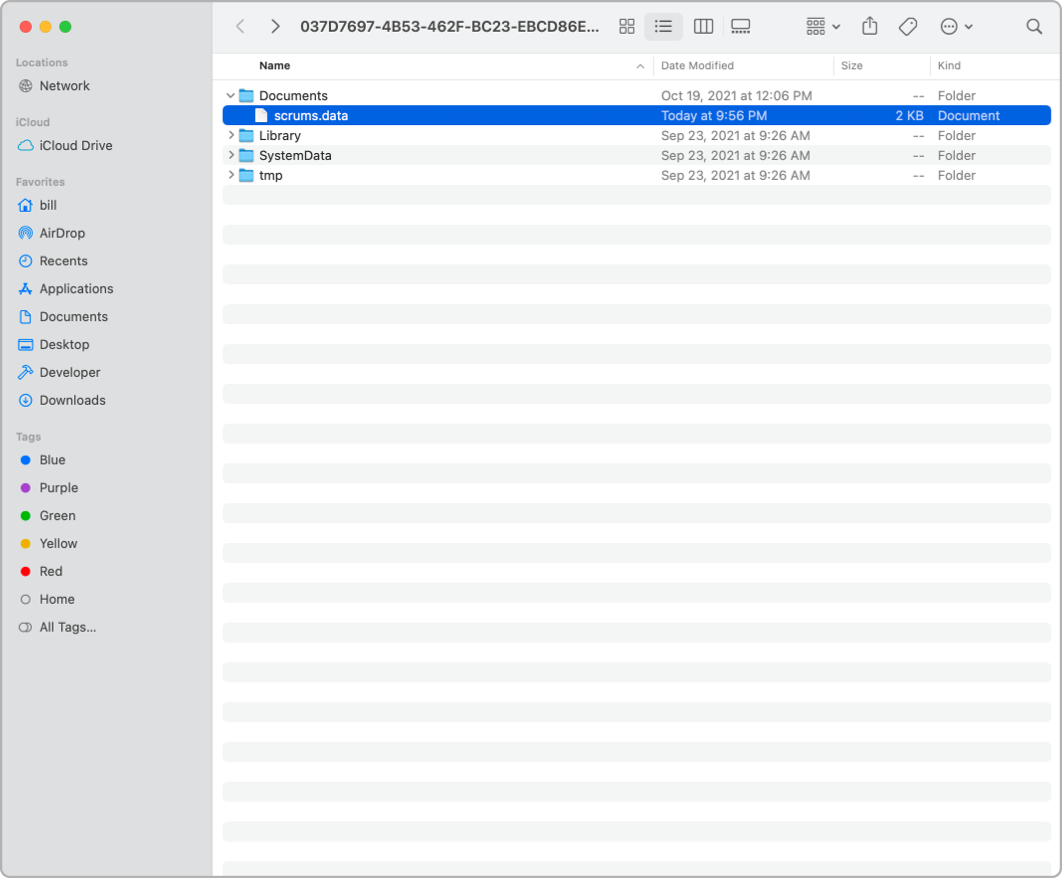Switch to gallery view
Viewport: 1062px width, 878px height.
click(x=741, y=27)
